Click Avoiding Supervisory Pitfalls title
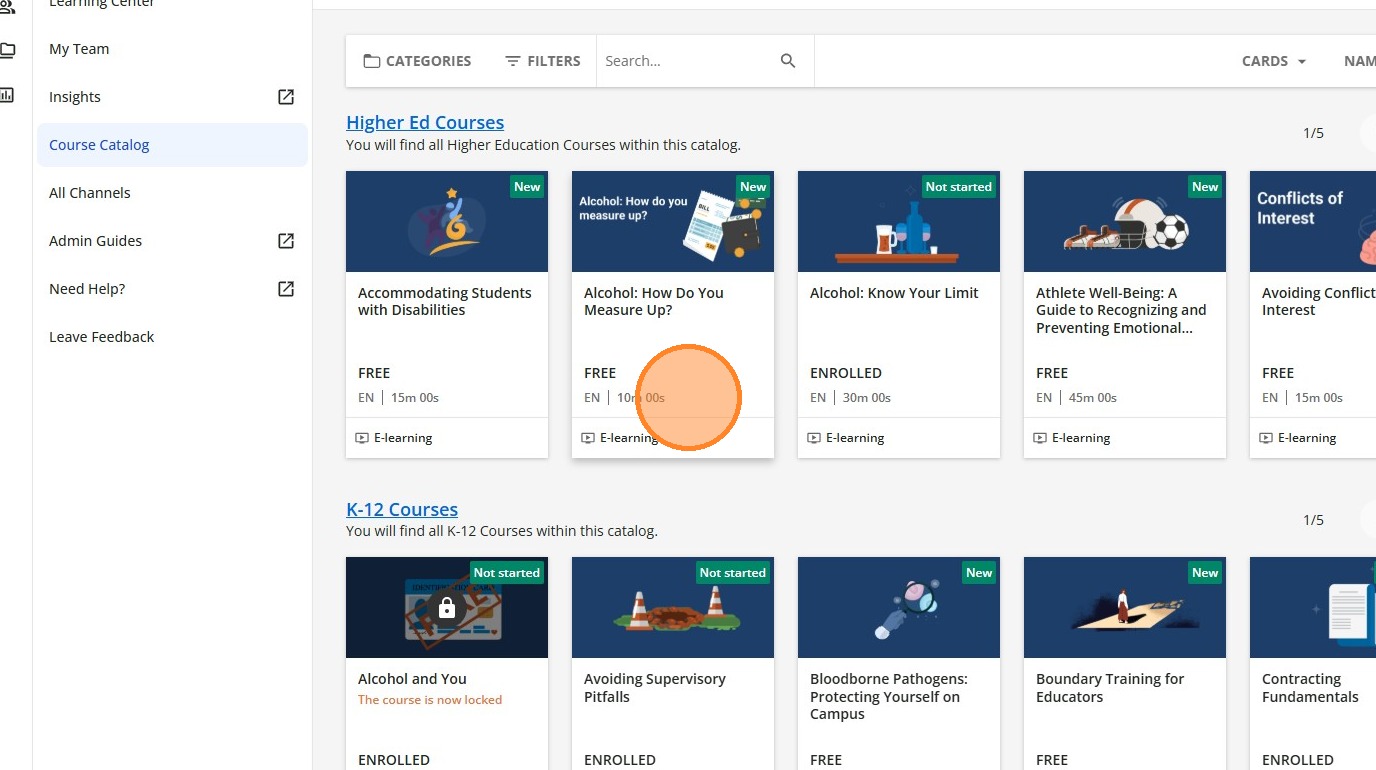Viewport: 1376px width, 770px height. pos(655,688)
